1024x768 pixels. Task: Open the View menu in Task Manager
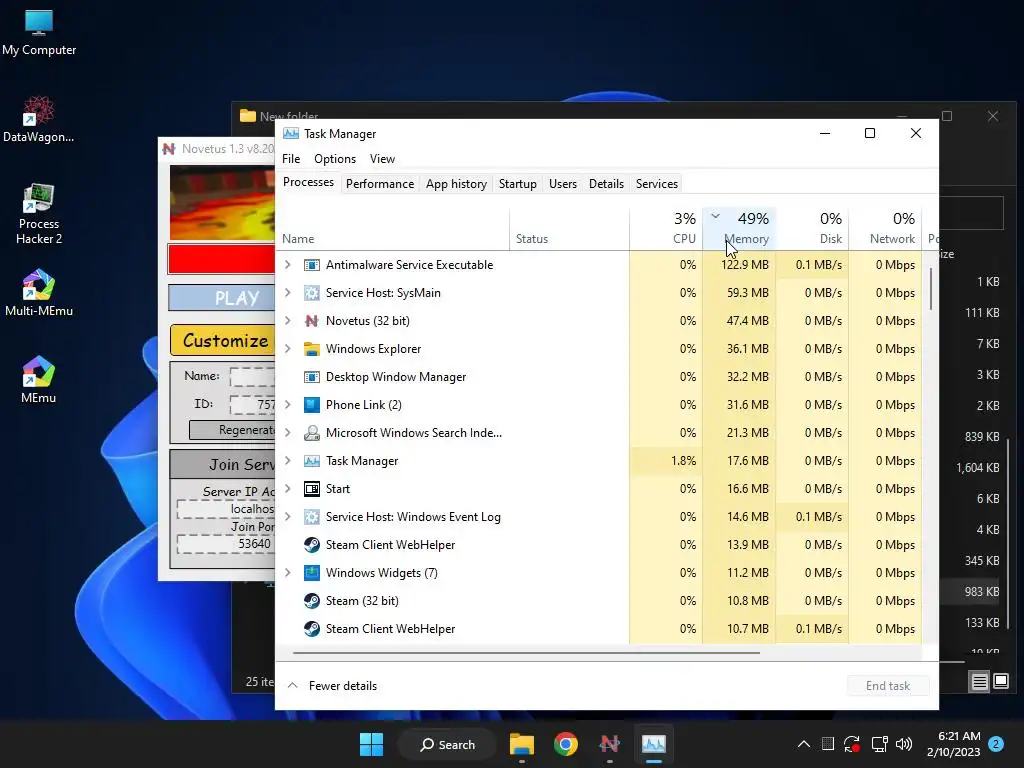click(x=382, y=159)
